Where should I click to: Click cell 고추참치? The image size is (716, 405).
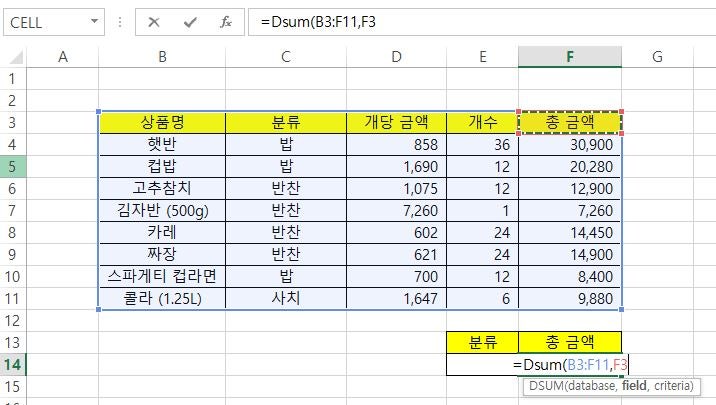pos(162,189)
